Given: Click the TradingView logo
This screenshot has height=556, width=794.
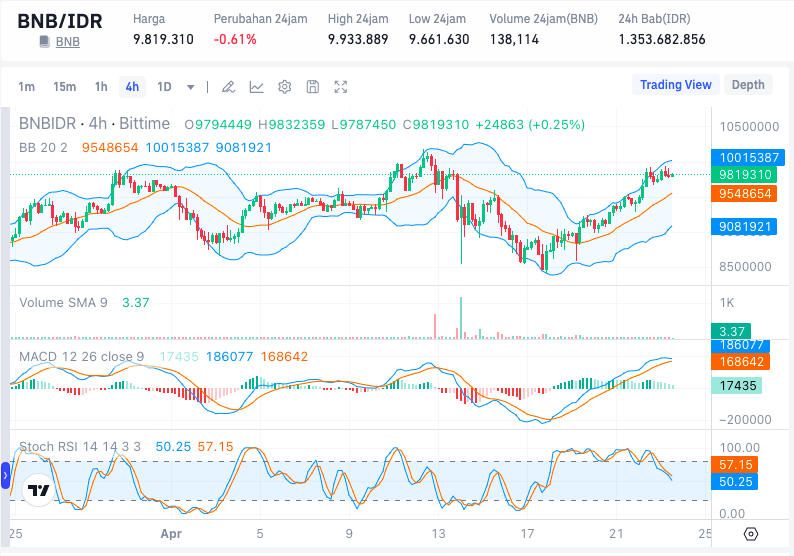Looking at the screenshot, I should pyautogui.click(x=38, y=490).
